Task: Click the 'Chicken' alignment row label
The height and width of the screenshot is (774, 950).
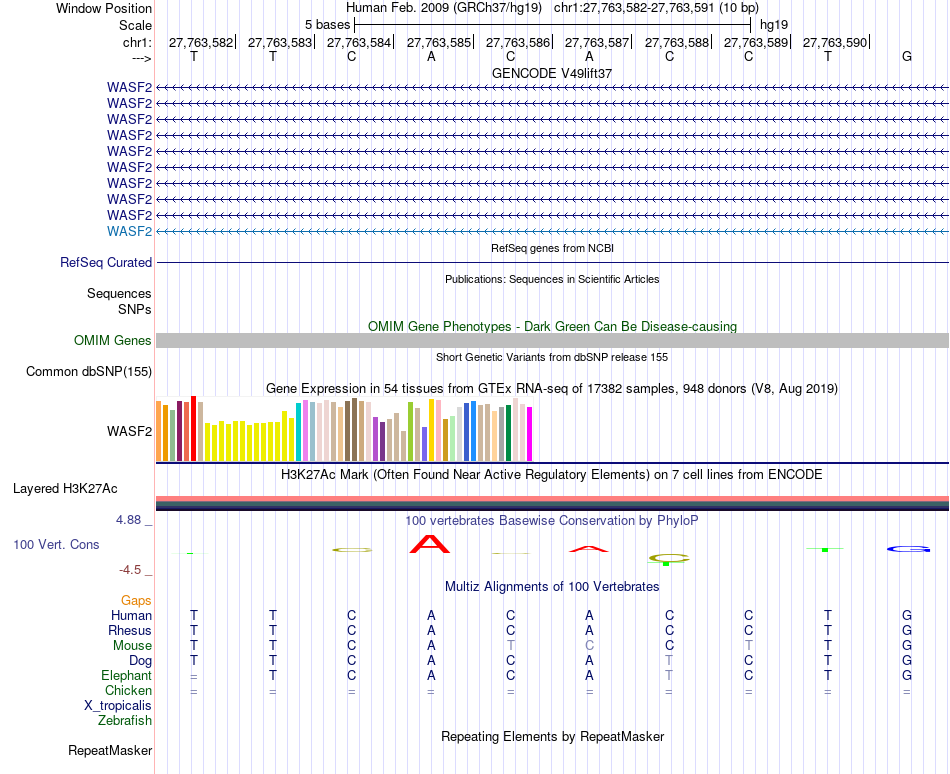Action: click(128, 690)
